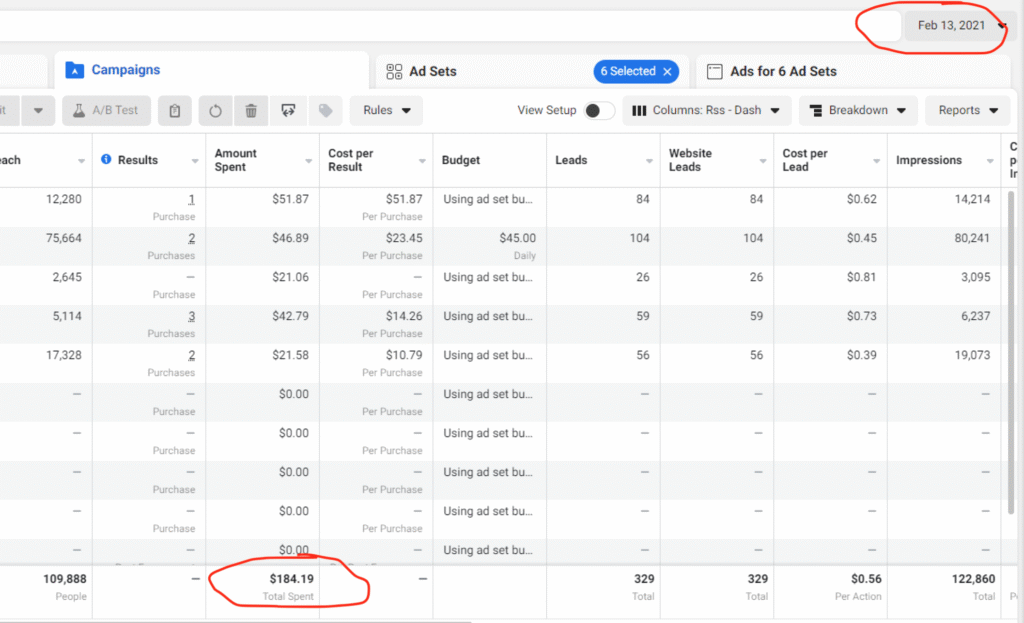Click the vertical table scrollbar
Screen dimensions: 1024x623
click(1012, 353)
